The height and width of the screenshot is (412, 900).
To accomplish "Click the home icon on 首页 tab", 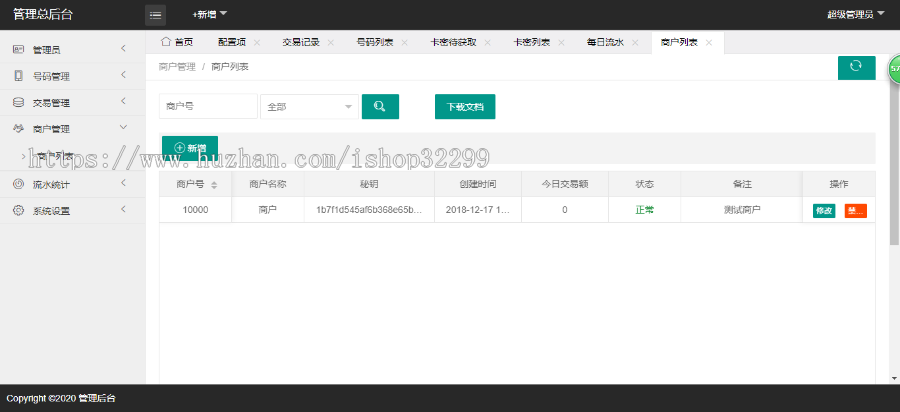I will 166,42.
